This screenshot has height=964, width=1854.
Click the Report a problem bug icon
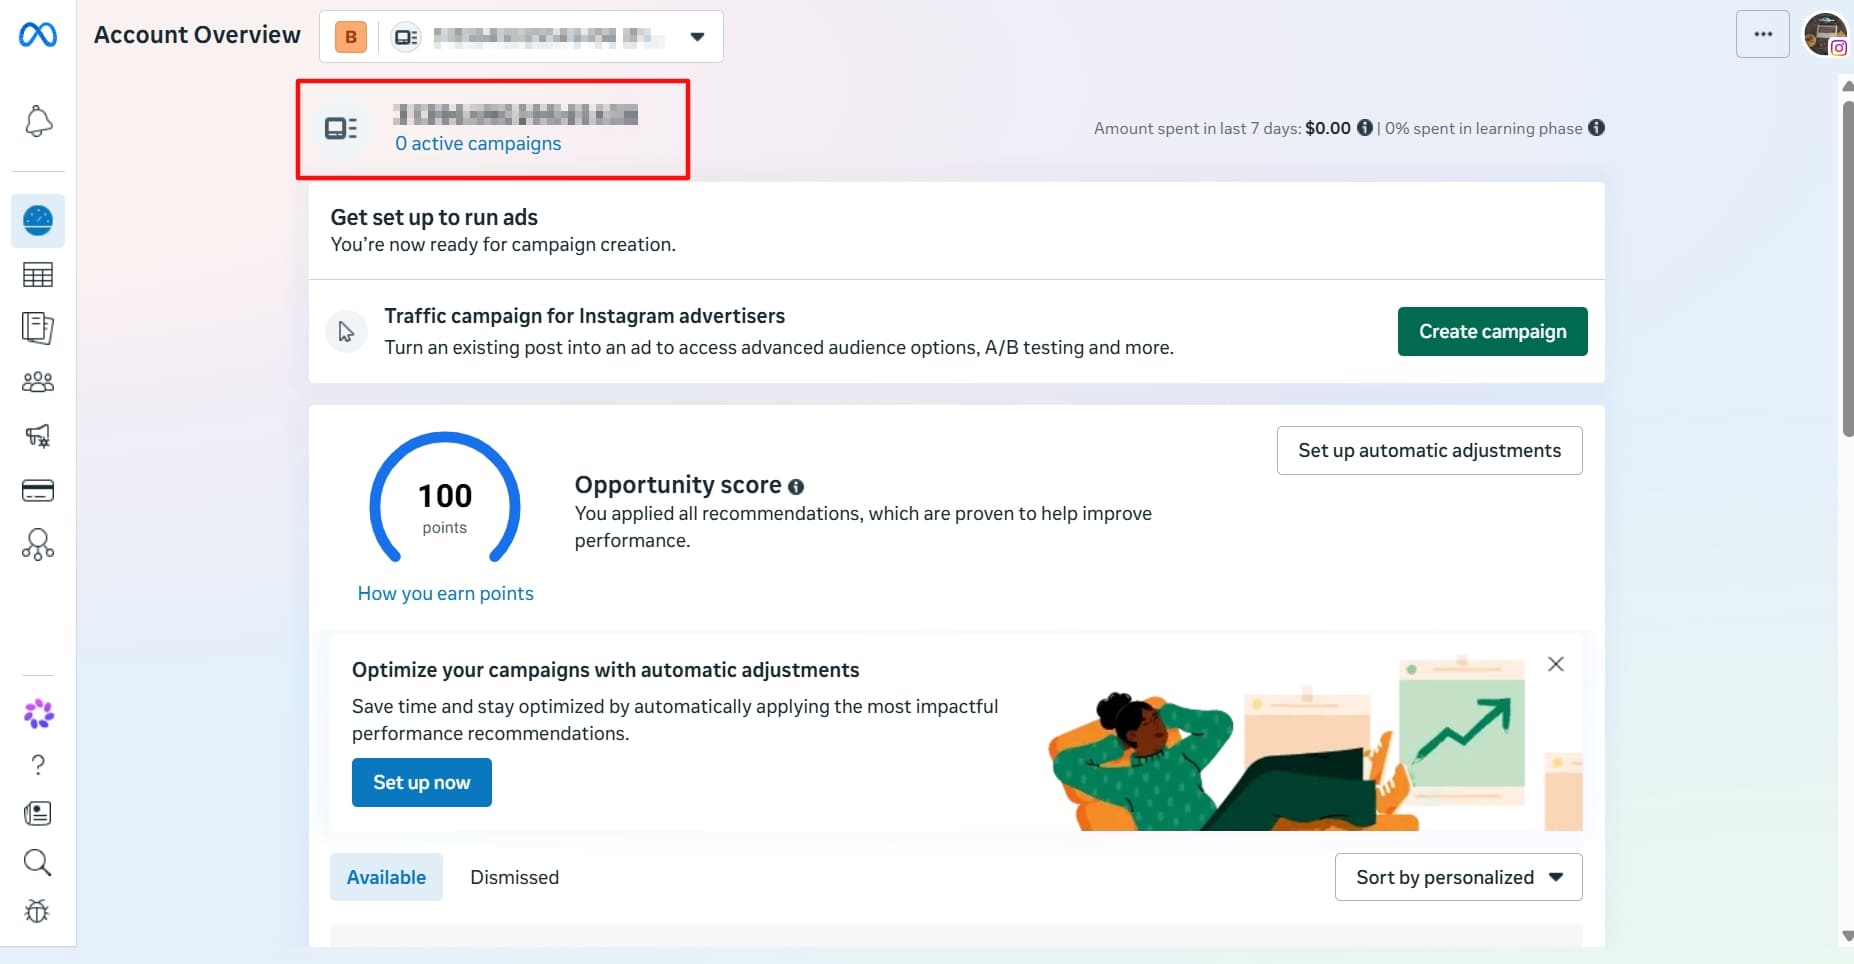click(38, 911)
